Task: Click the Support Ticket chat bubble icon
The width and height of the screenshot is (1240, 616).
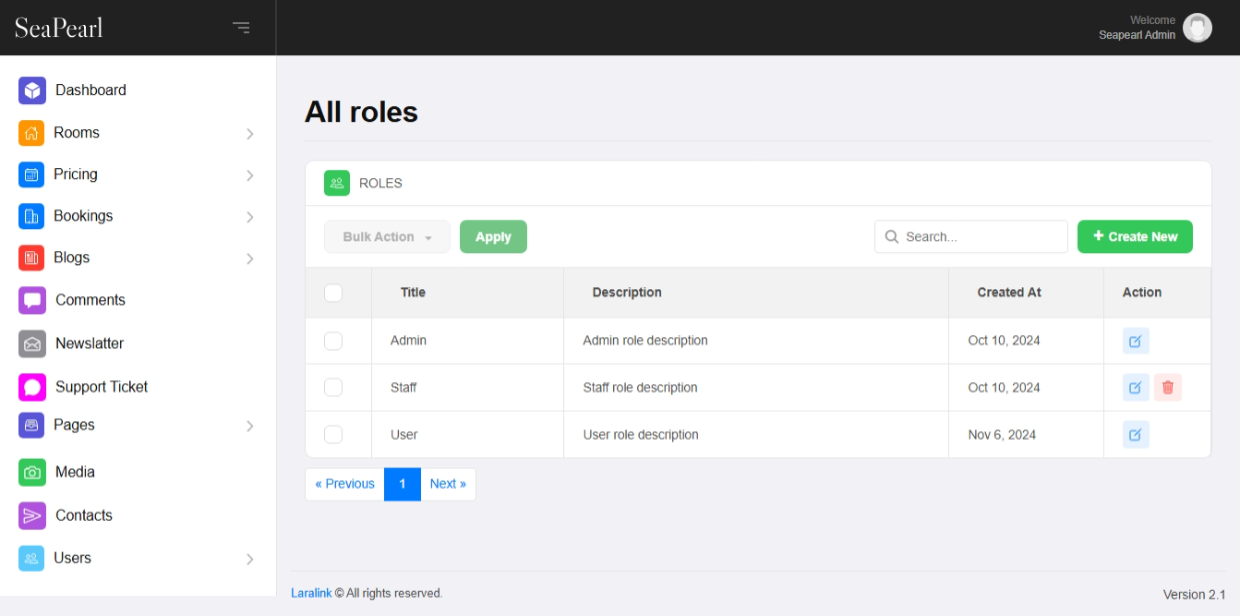Action: 32,387
